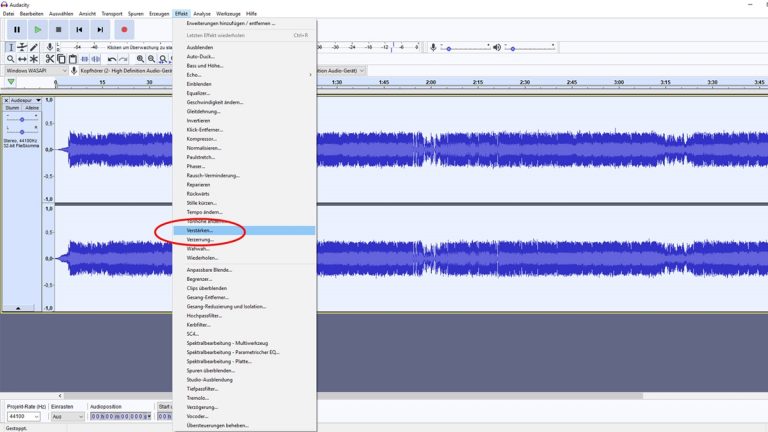The image size is (768, 432).
Task: Choose Normalisieren... effect
Action: click(244, 148)
